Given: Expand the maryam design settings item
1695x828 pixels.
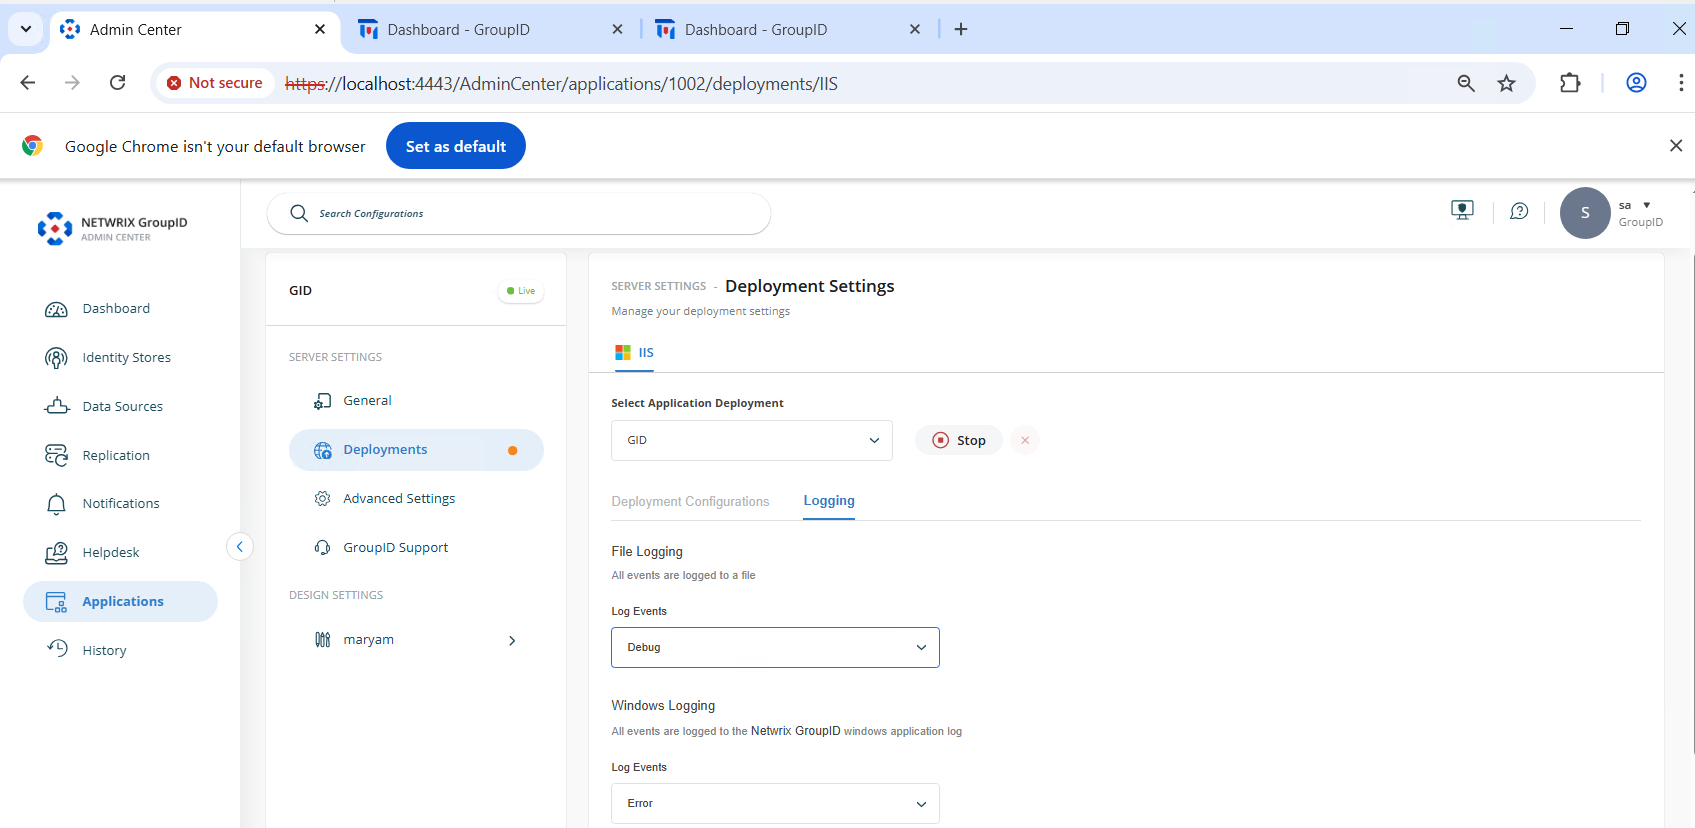Looking at the screenshot, I should pyautogui.click(x=512, y=641).
